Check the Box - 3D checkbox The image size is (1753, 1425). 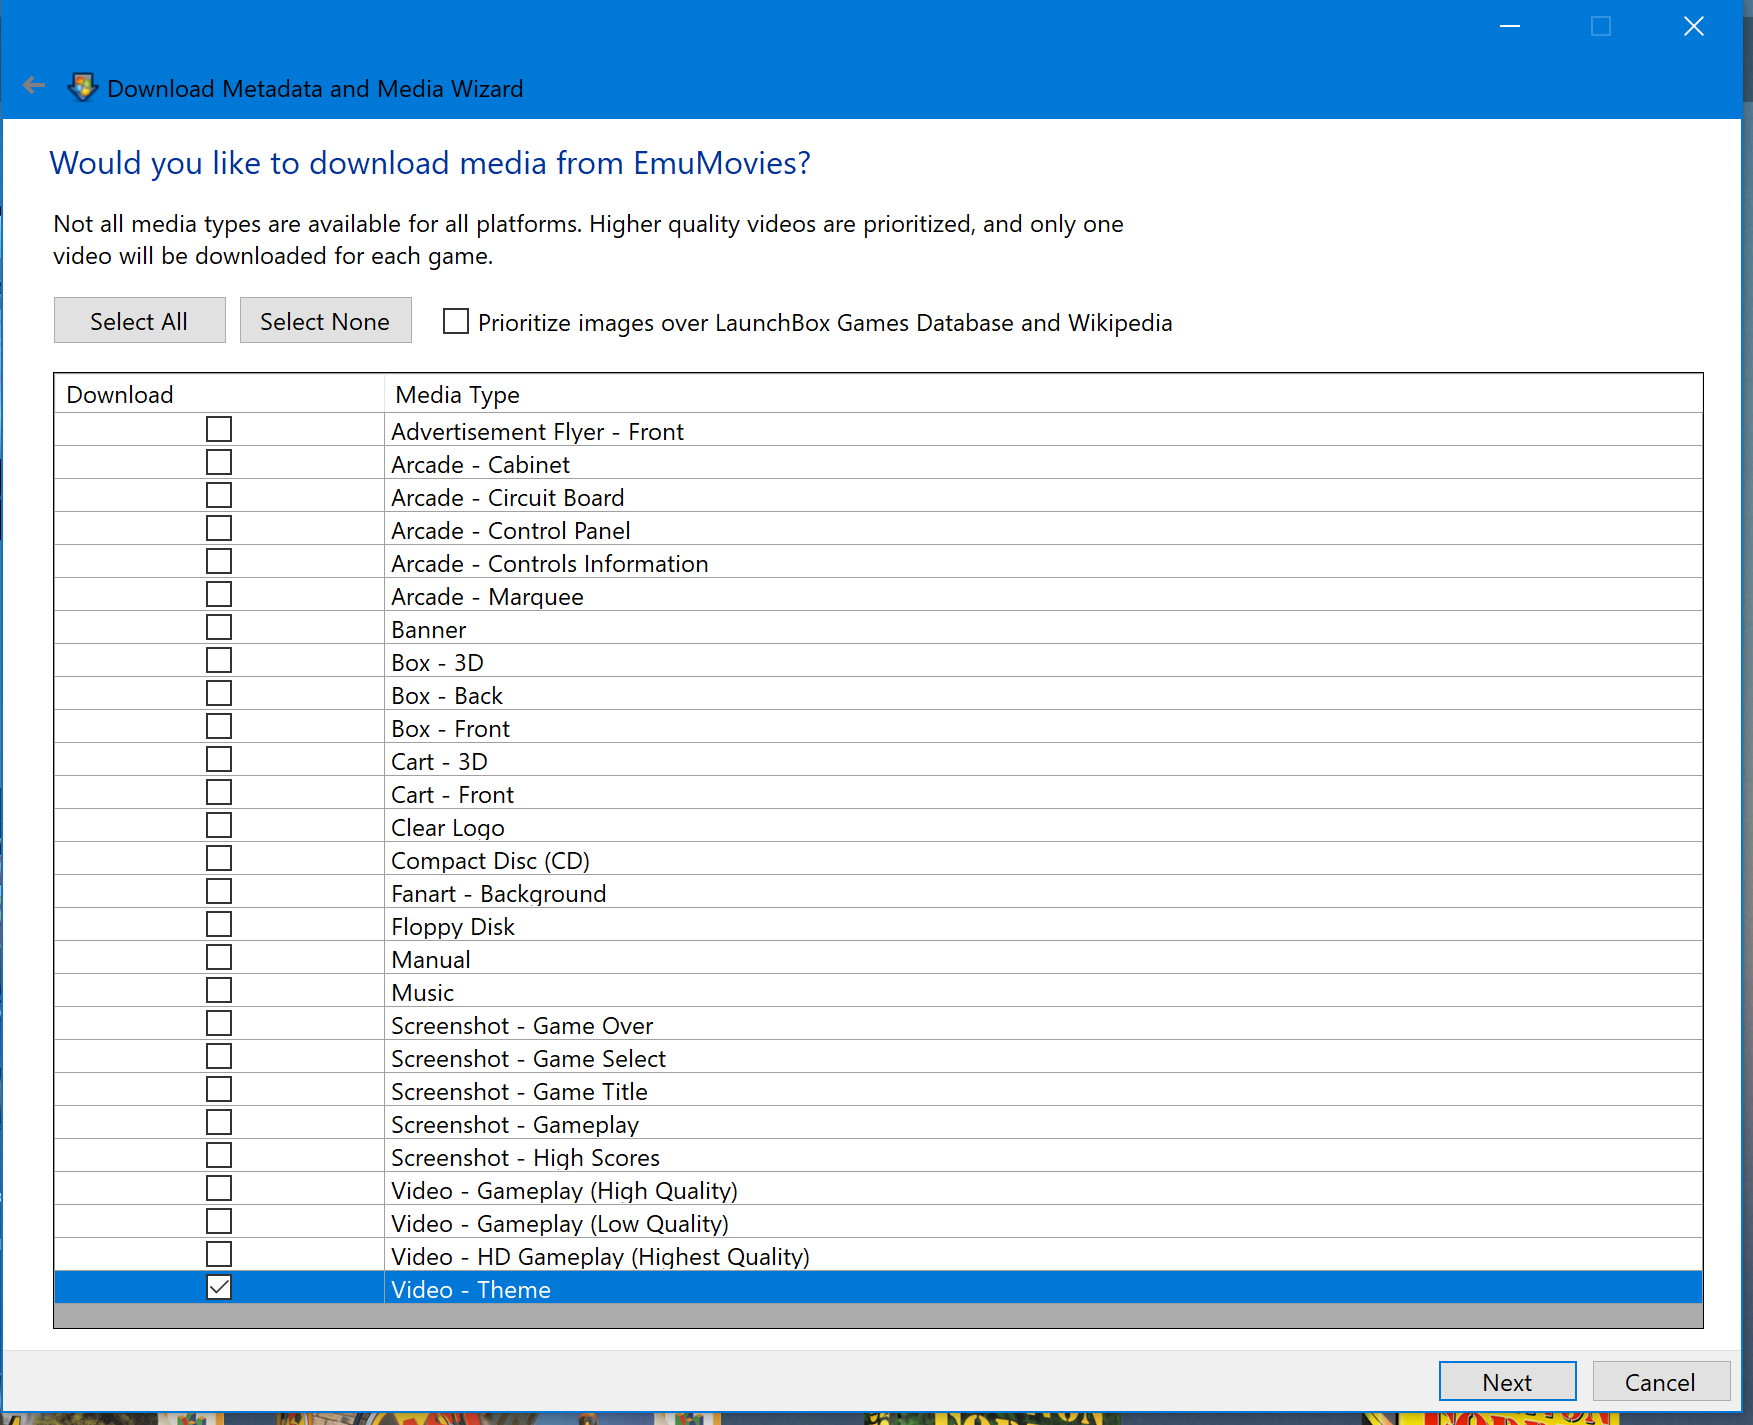tap(219, 660)
